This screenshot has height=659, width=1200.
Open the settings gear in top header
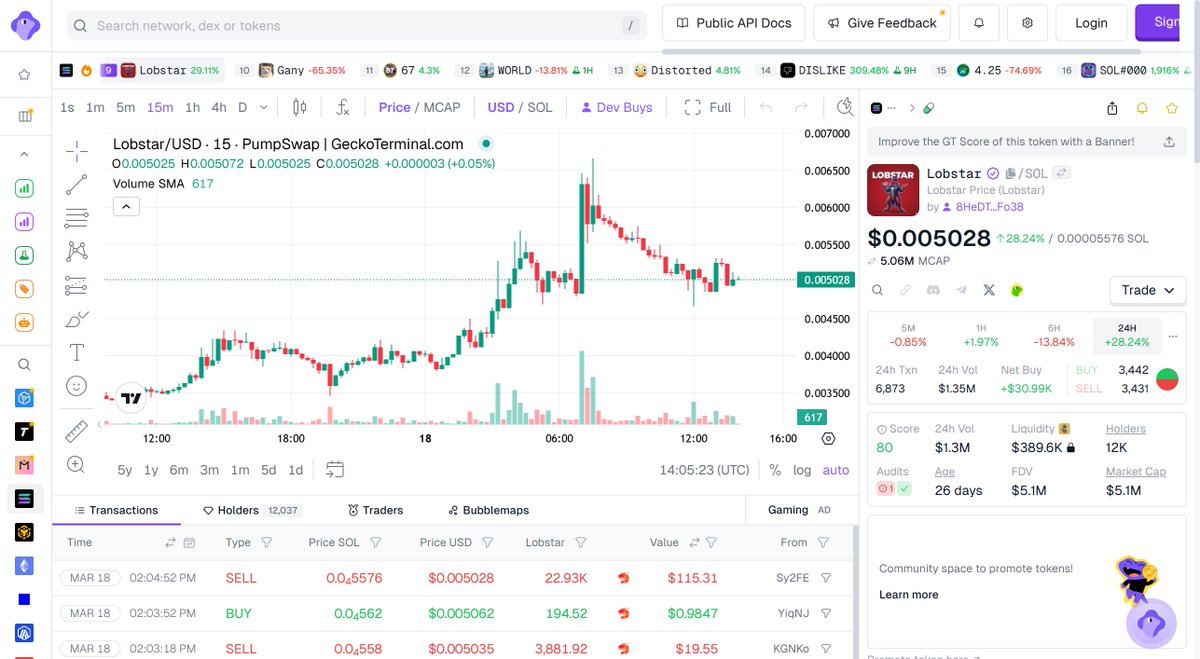click(1027, 23)
